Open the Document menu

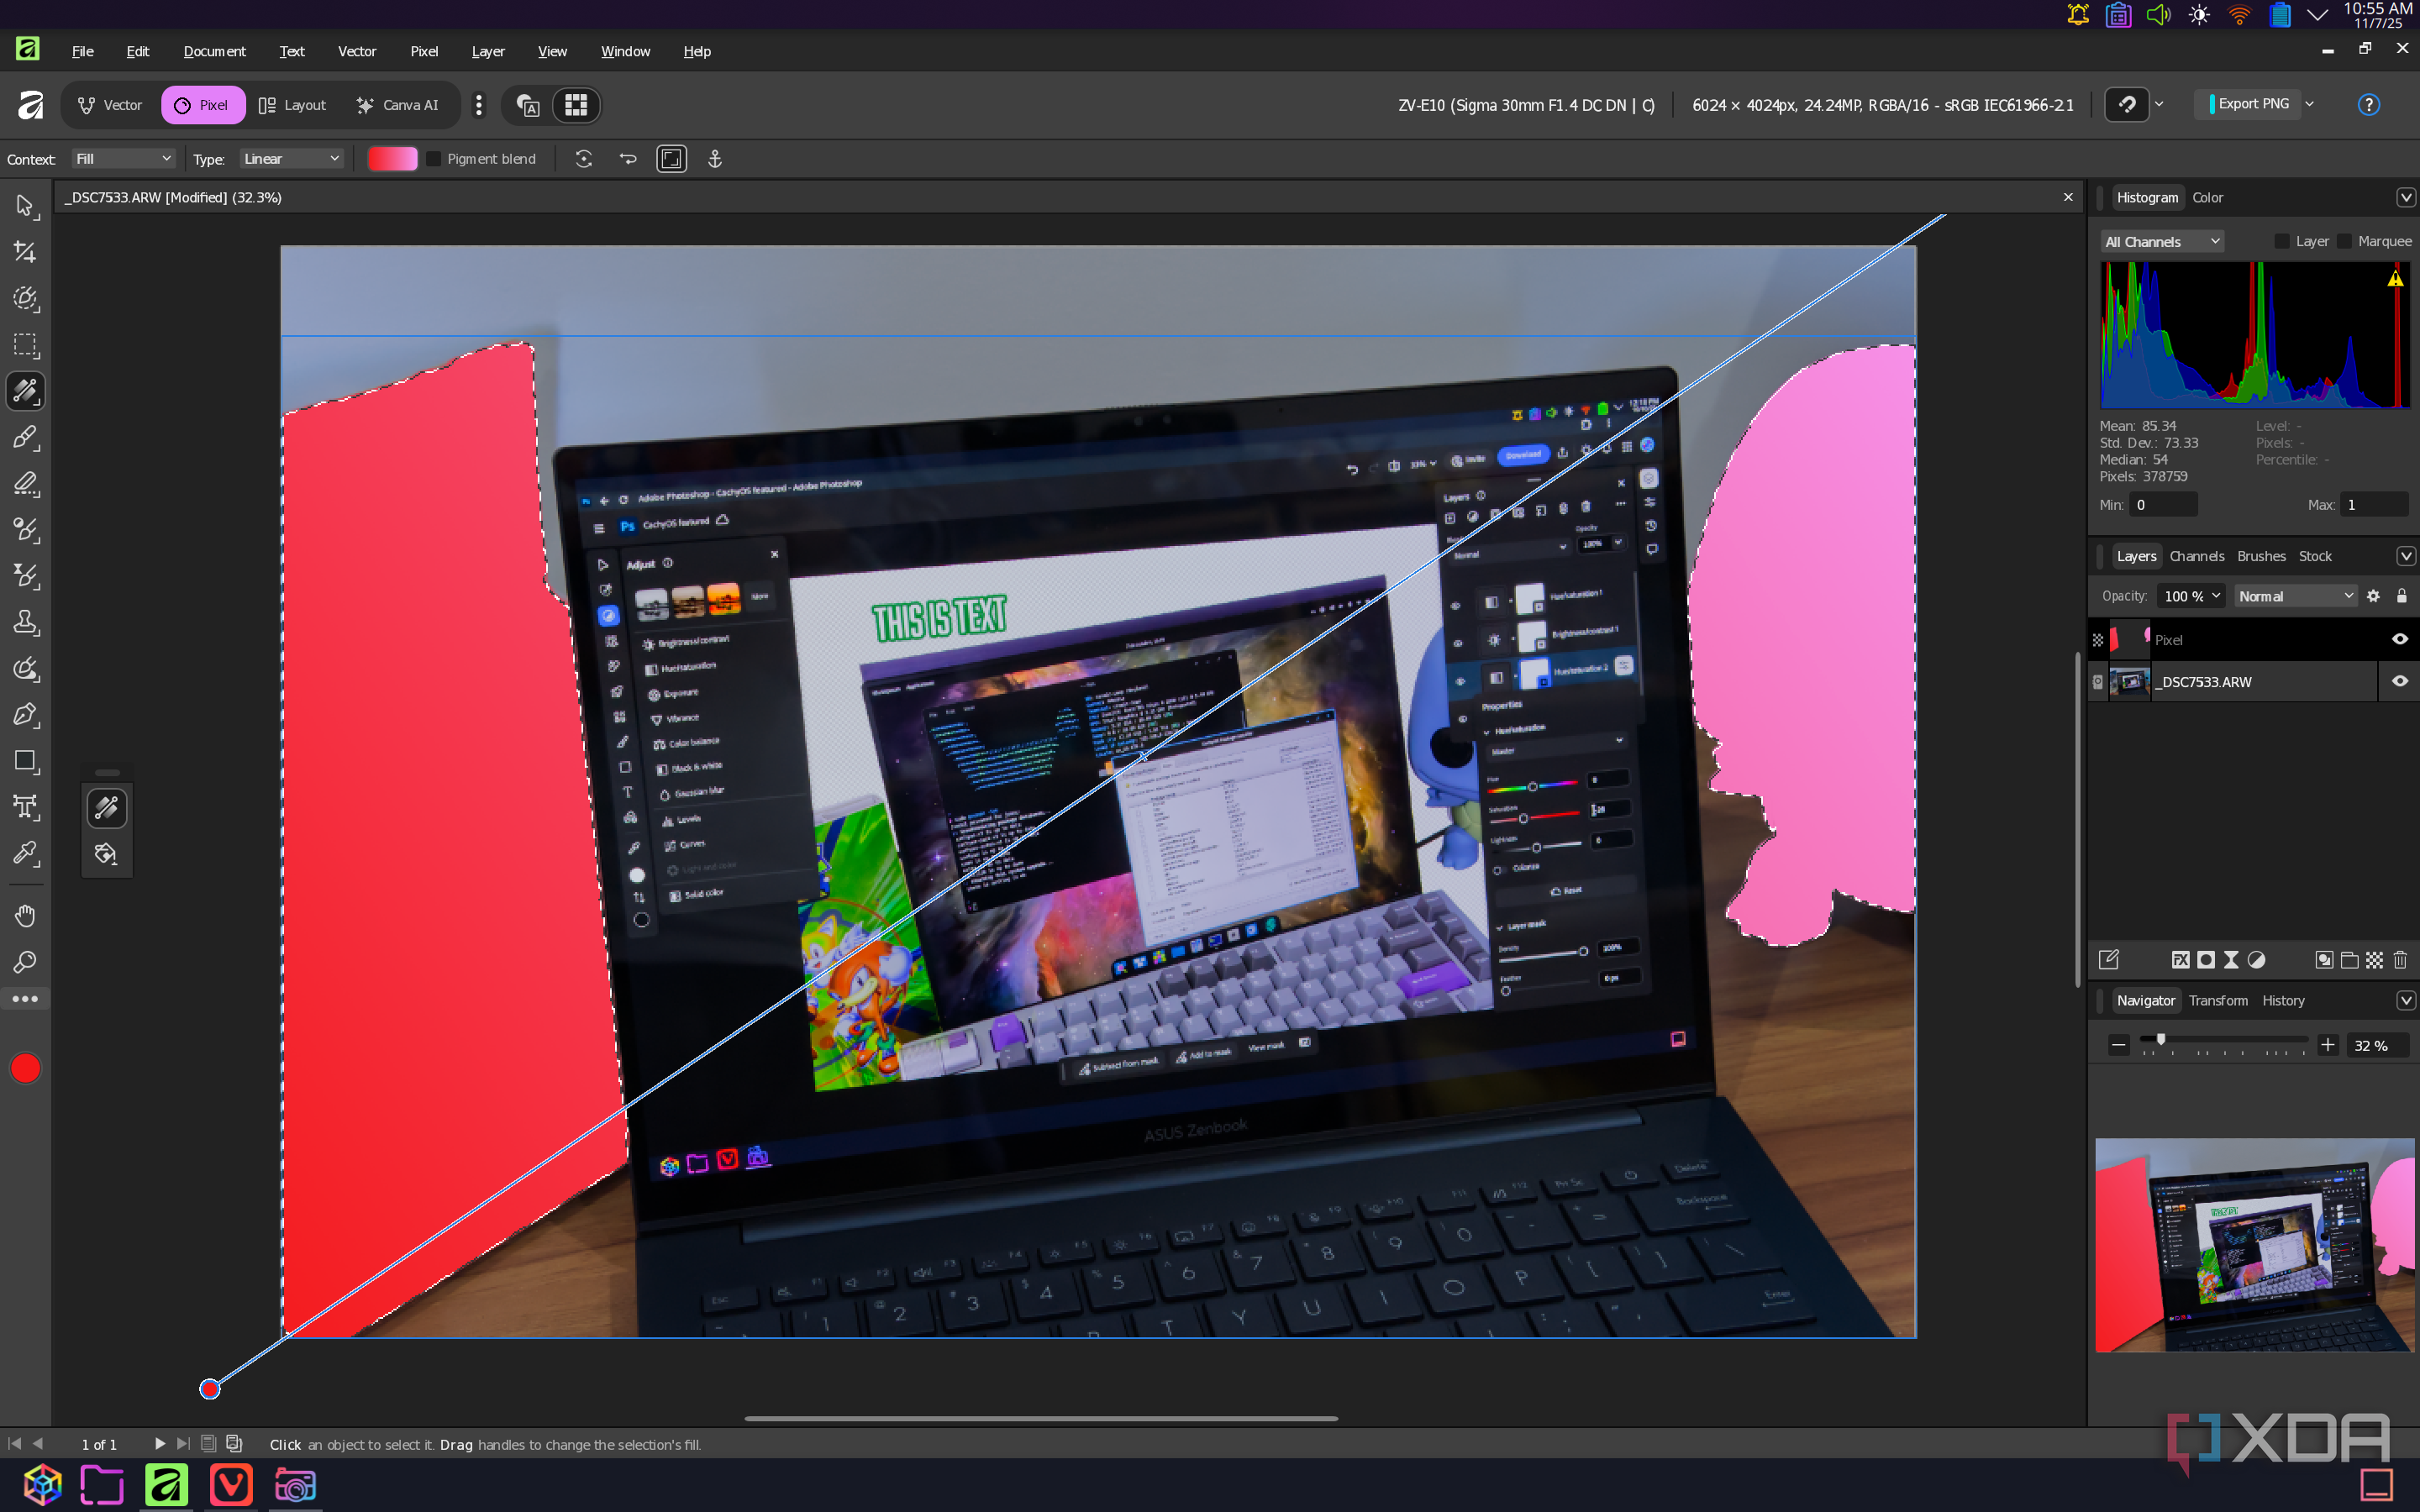(x=214, y=51)
